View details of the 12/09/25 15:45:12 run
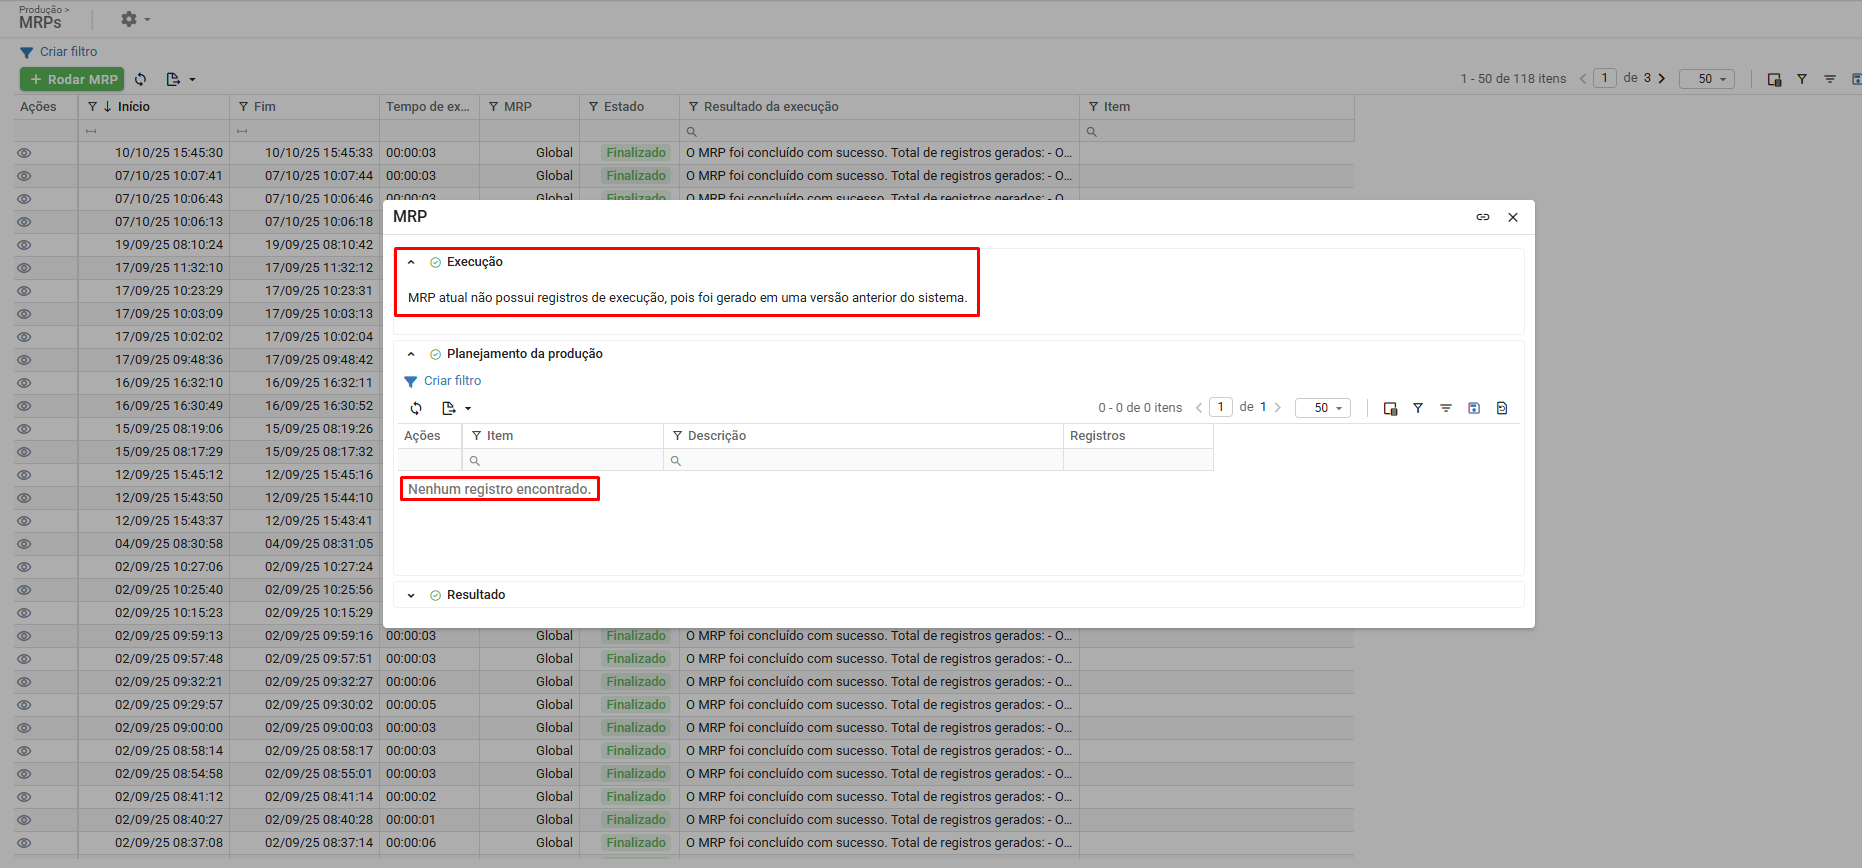This screenshot has height=868, width=1862. click(x=24, y=475)
